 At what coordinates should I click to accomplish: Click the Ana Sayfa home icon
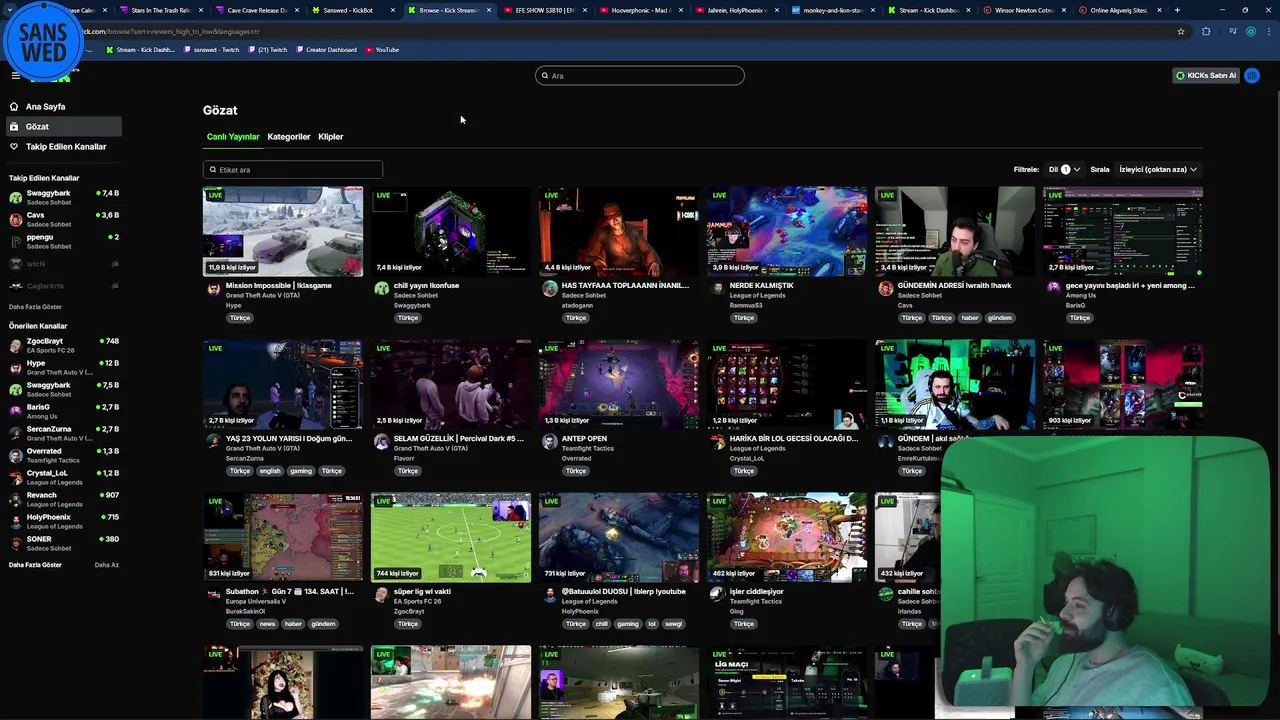pos(14,106)
